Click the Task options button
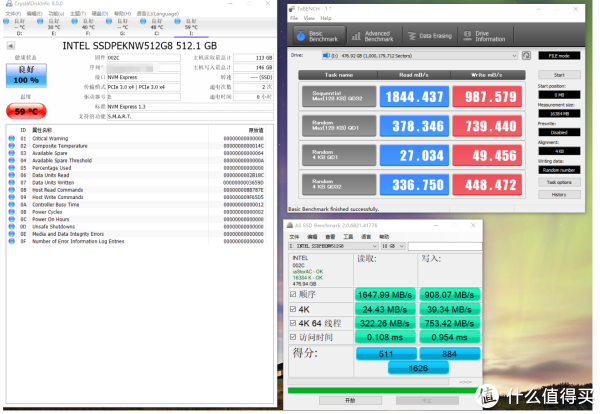This screenshot has height=414, width=600. coord(559,182)
